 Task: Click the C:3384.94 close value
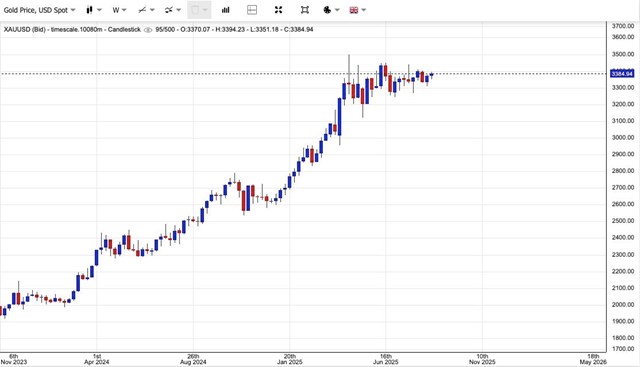pos(298,29)
